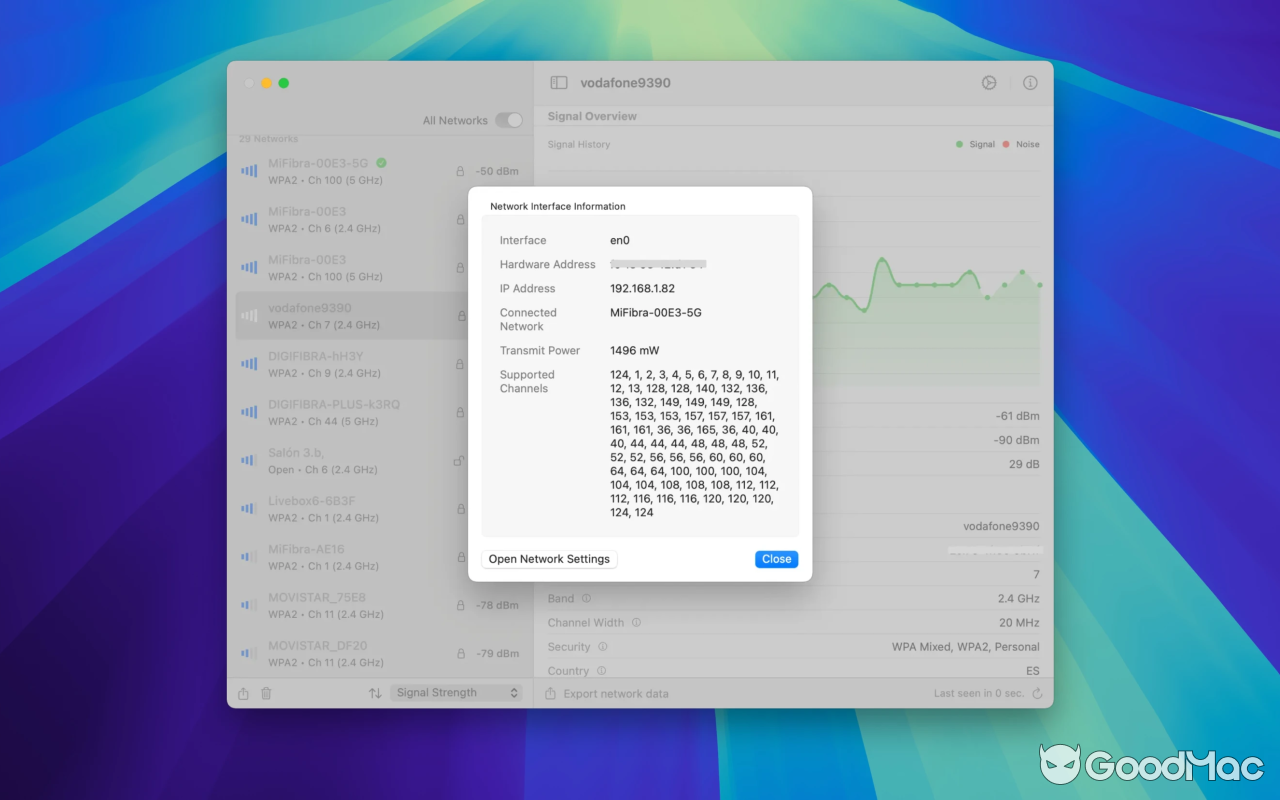
Task: Click the trash icon to clear networks
Action: click(x=265, y=692)
